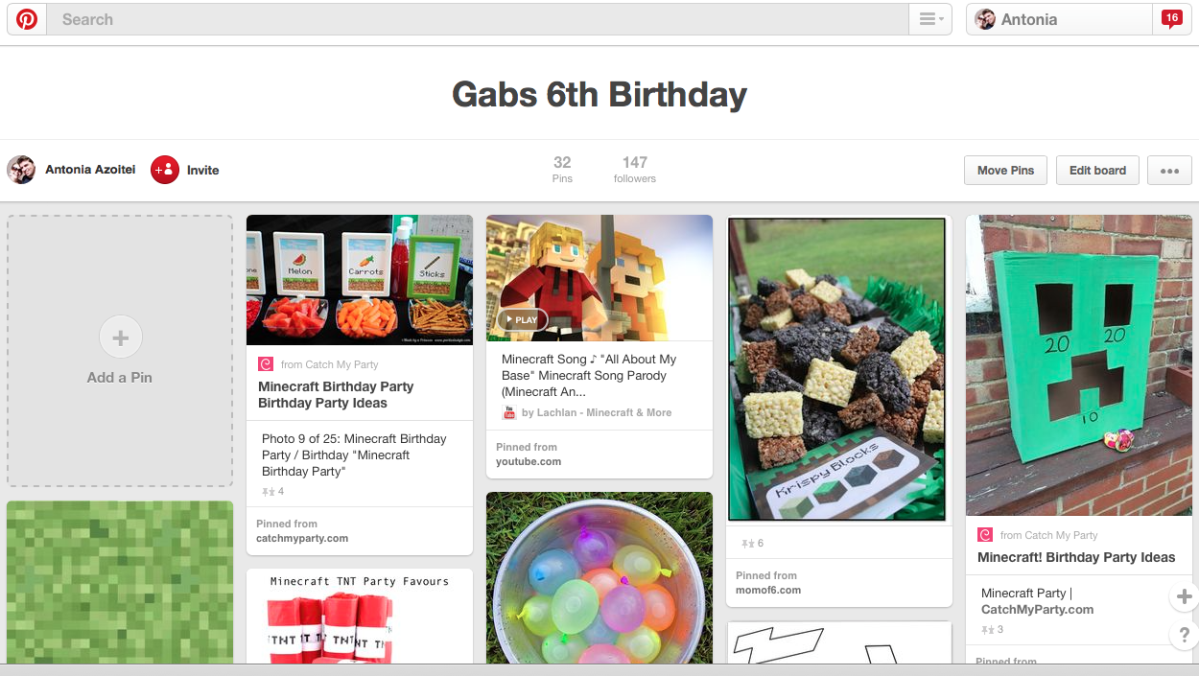Click the floating plus button

[x=1184, y=596]
